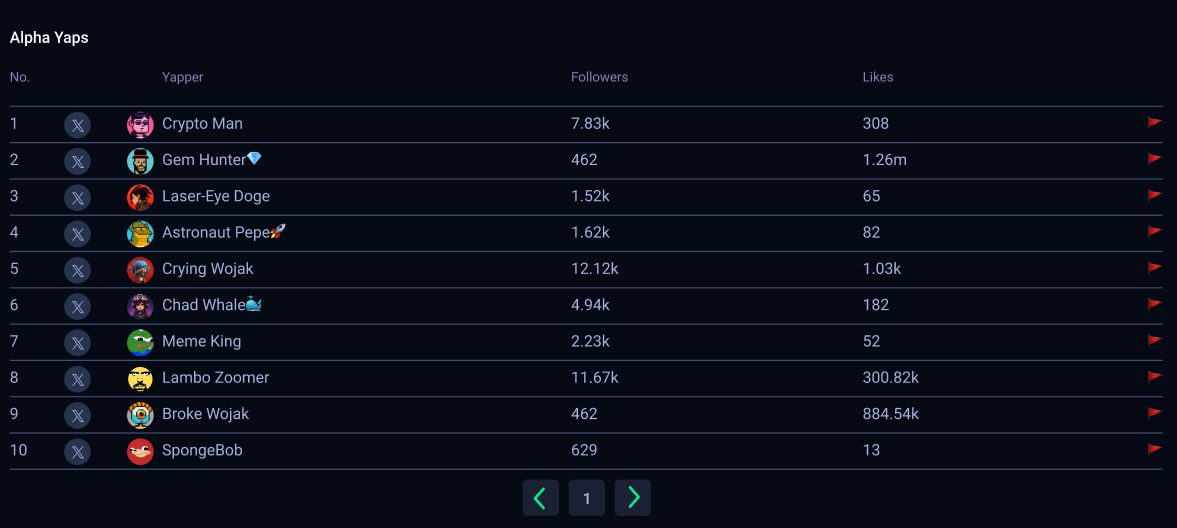Go to the previous page arrow
The width and height of the screenshot is (1177, 528).
coord(540,498)
